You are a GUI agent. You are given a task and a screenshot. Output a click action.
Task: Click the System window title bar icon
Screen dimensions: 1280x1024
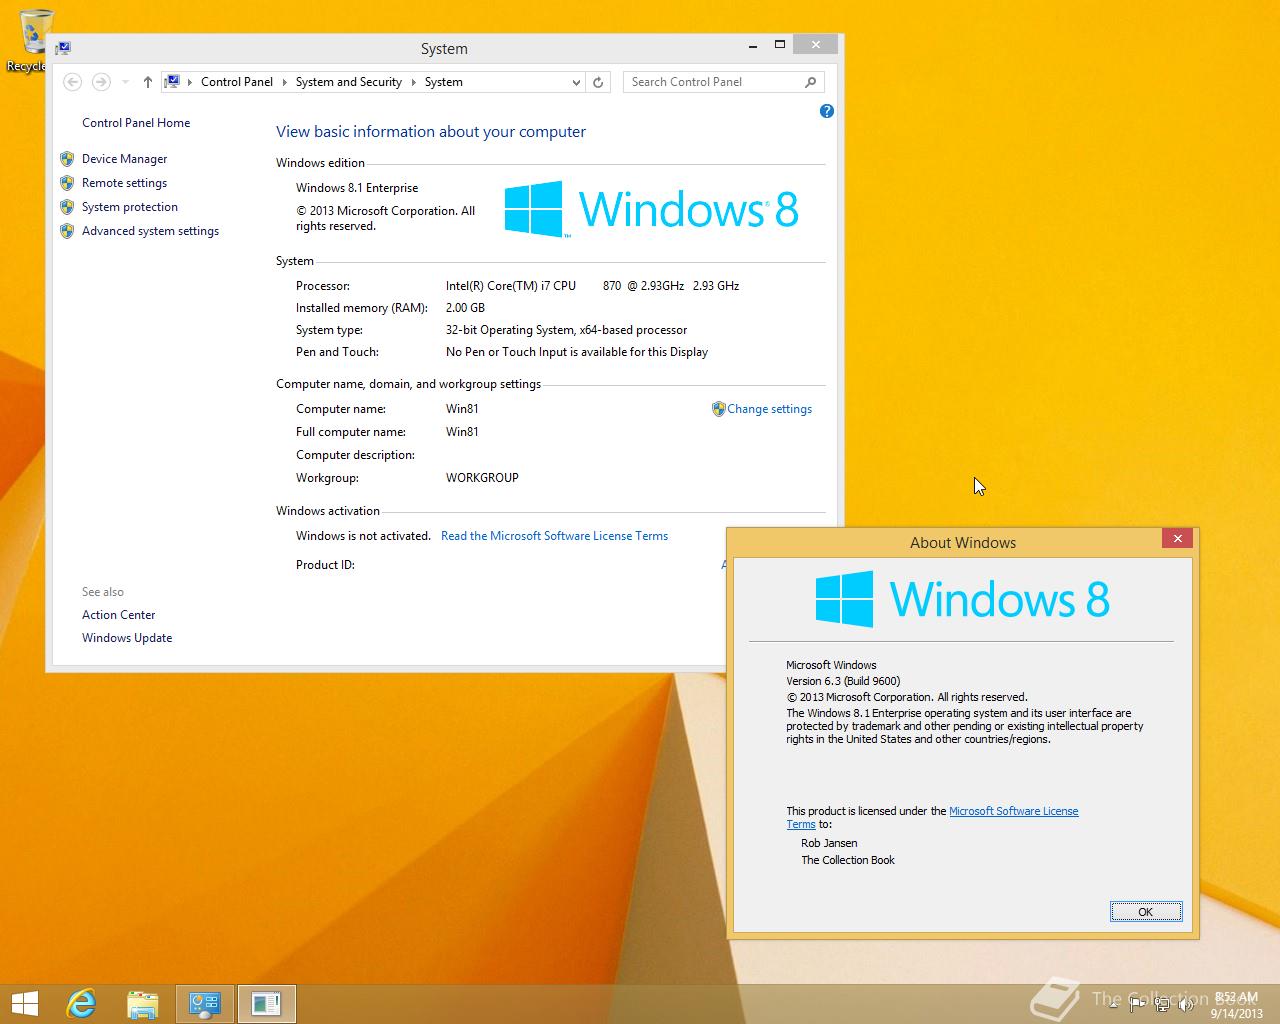62,47
